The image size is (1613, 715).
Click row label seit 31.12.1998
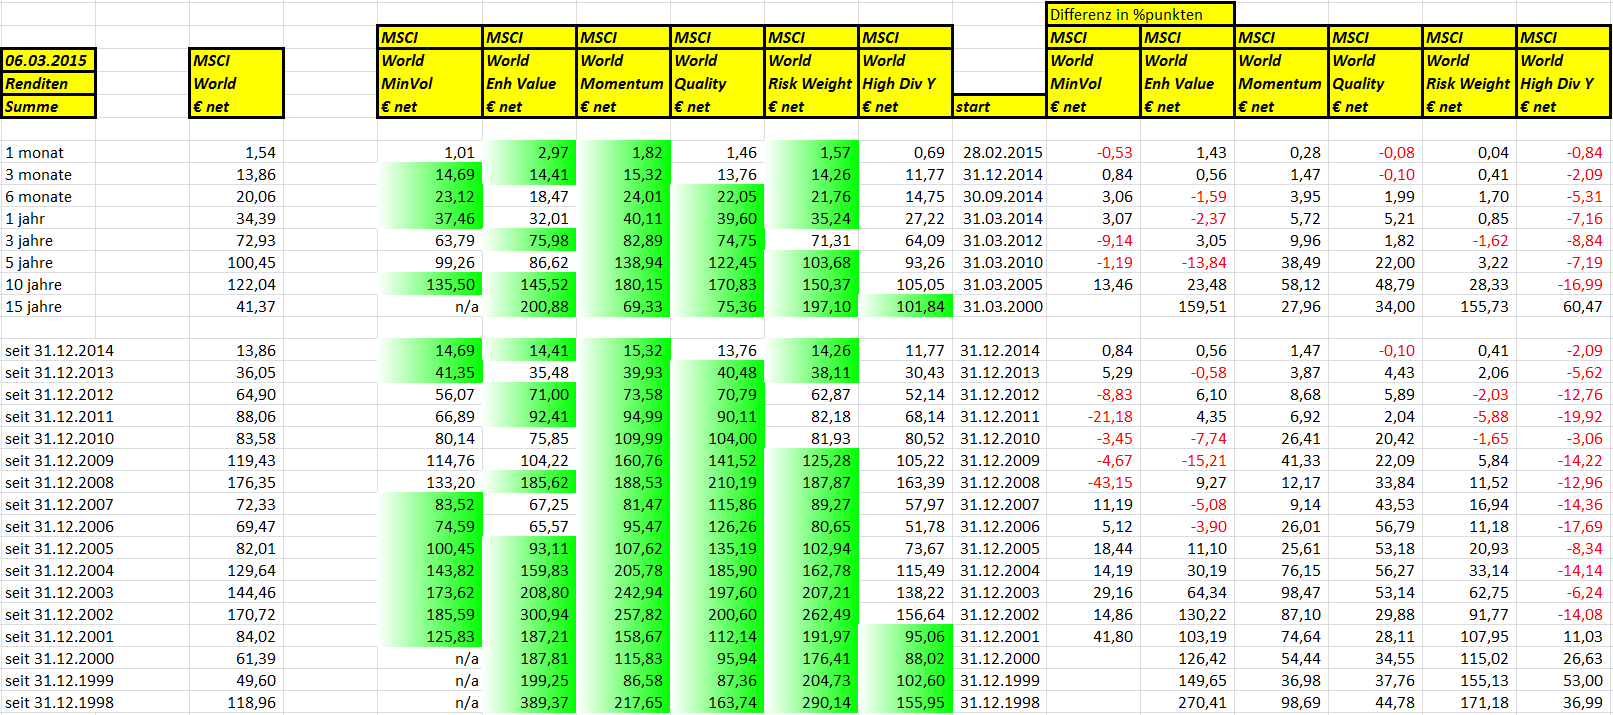tap(59, 703)
